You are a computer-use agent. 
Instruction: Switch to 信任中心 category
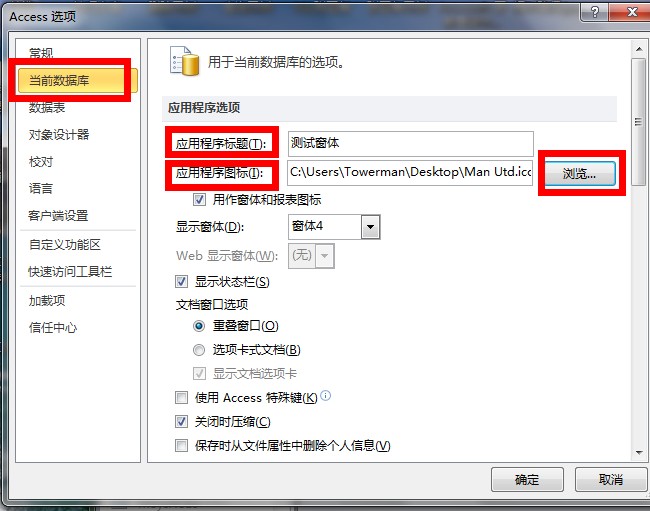pos(53,328)
